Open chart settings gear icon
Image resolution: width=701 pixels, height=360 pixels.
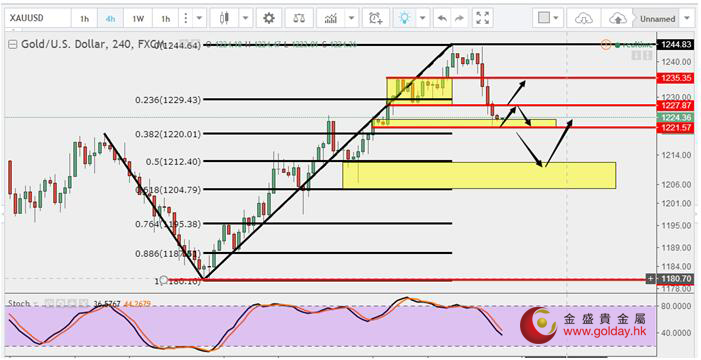point(269,18)
